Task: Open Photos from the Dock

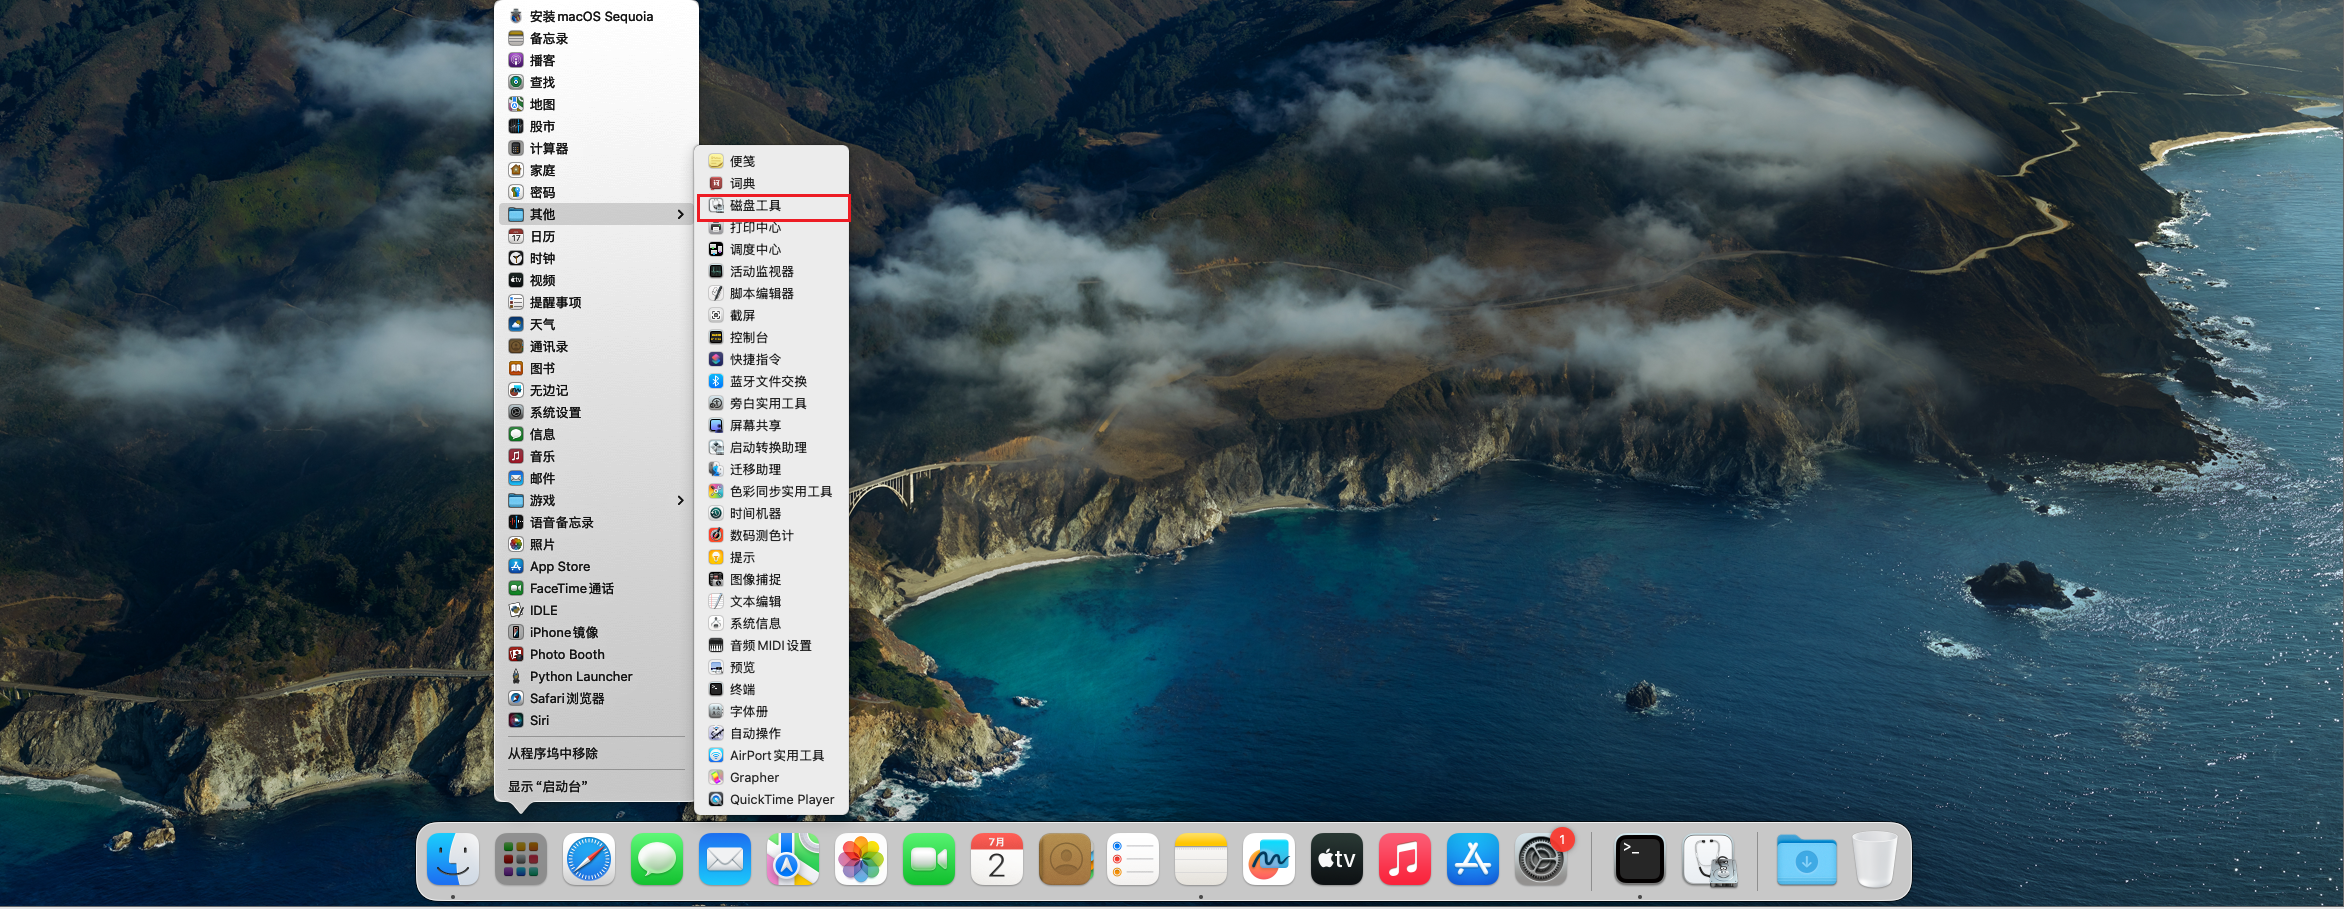Action: coord(861,859)
